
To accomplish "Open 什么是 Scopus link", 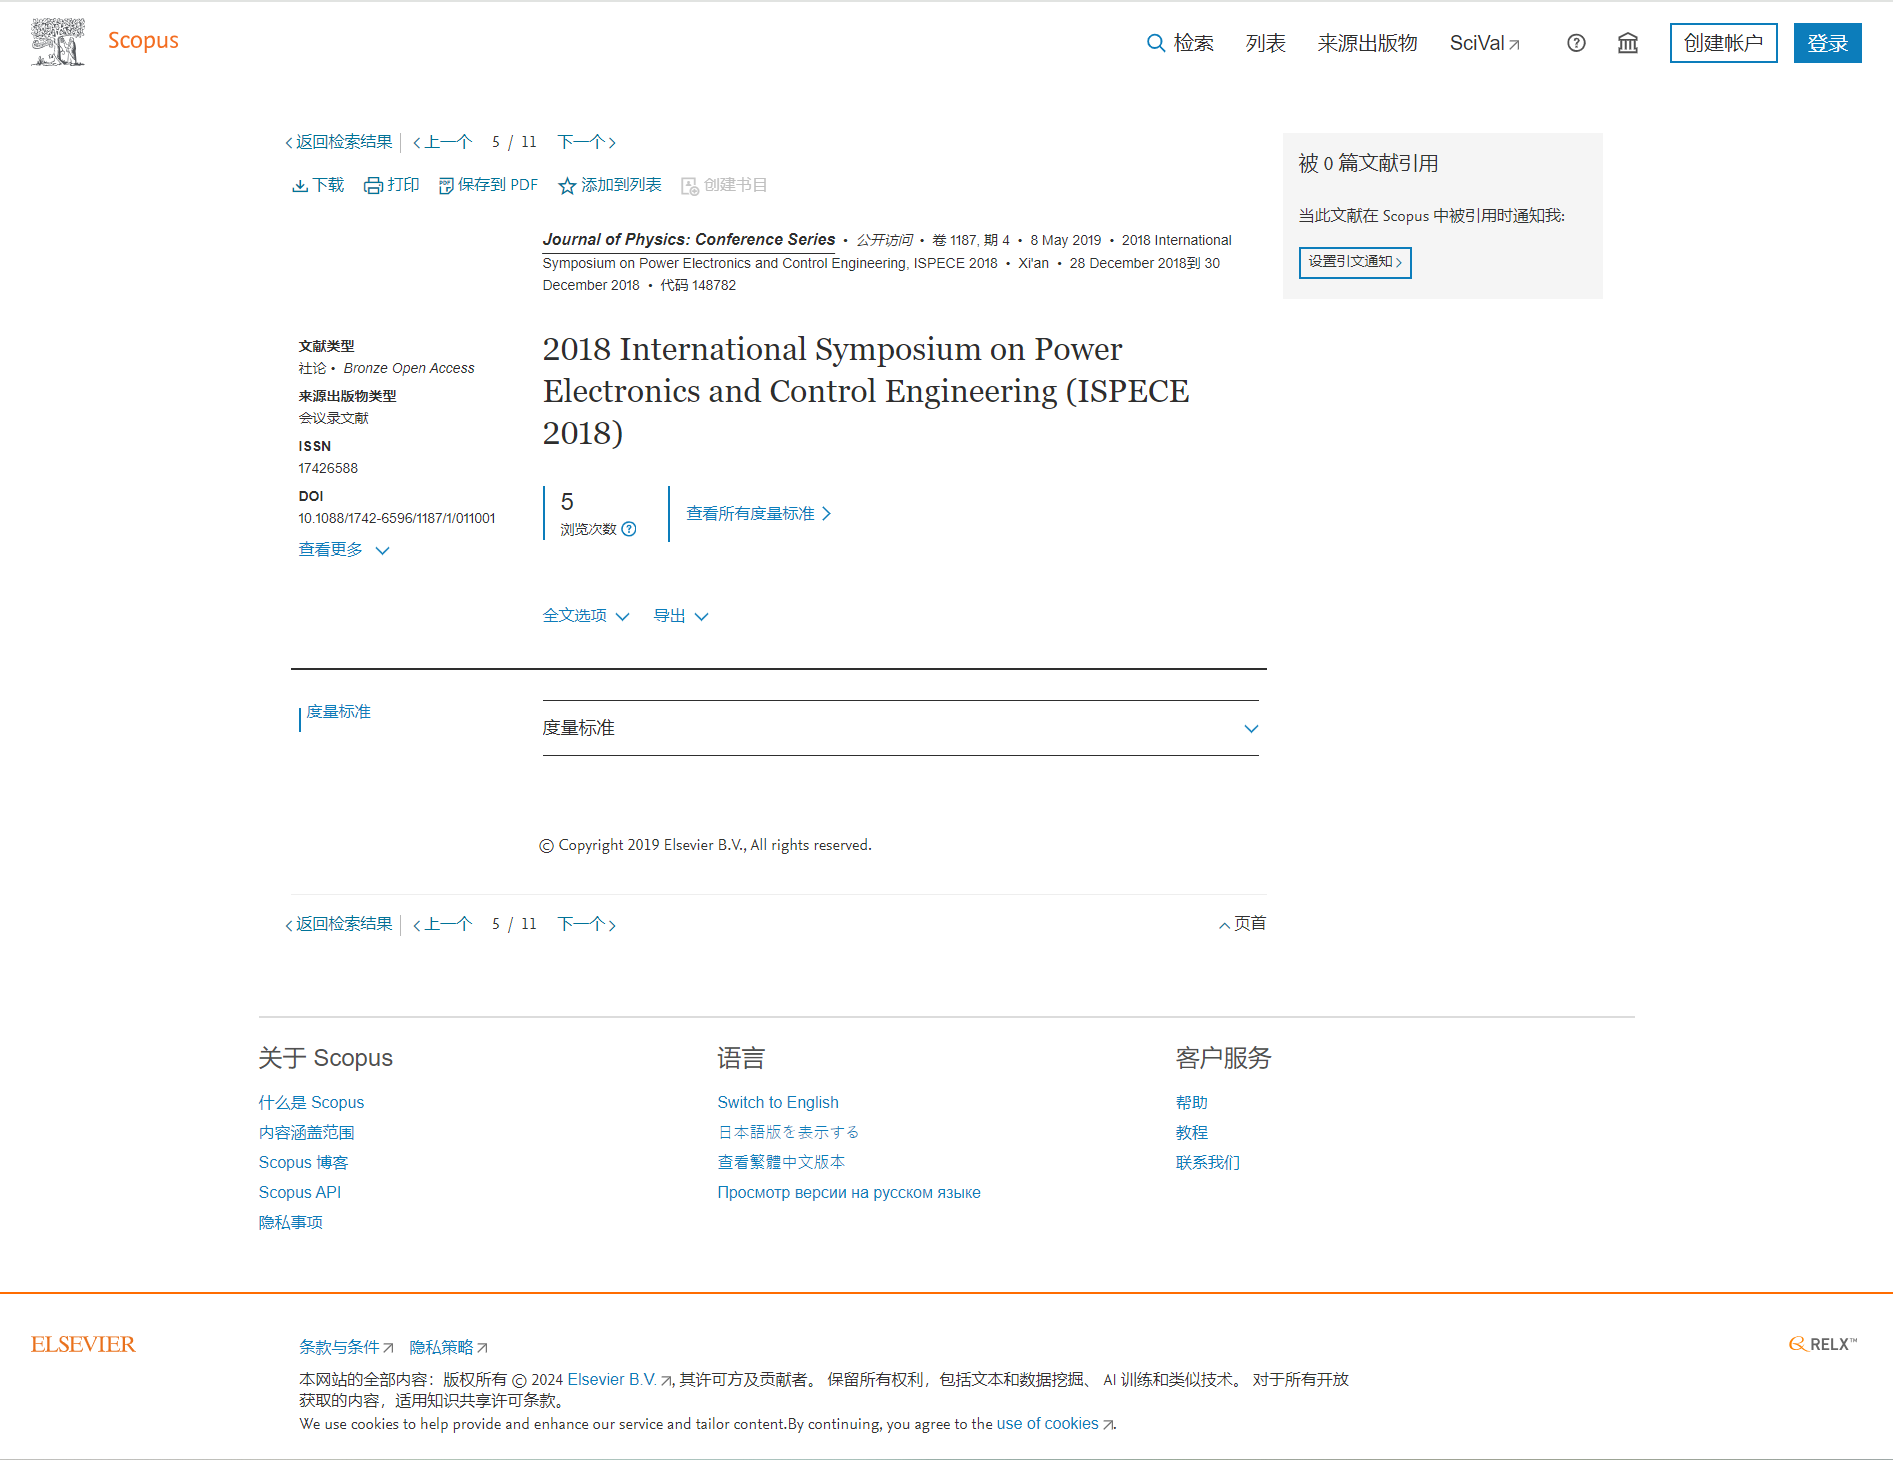I will pos(311,1102).
